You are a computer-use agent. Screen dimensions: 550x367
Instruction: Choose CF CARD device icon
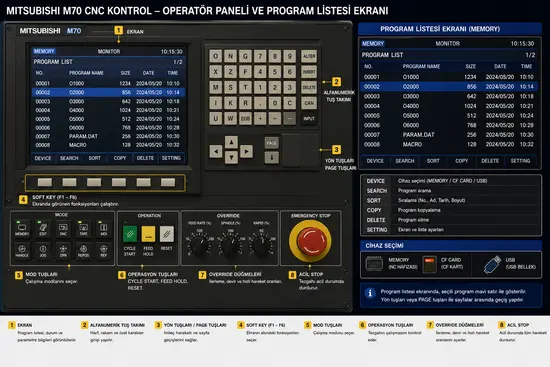click(429, 264)
